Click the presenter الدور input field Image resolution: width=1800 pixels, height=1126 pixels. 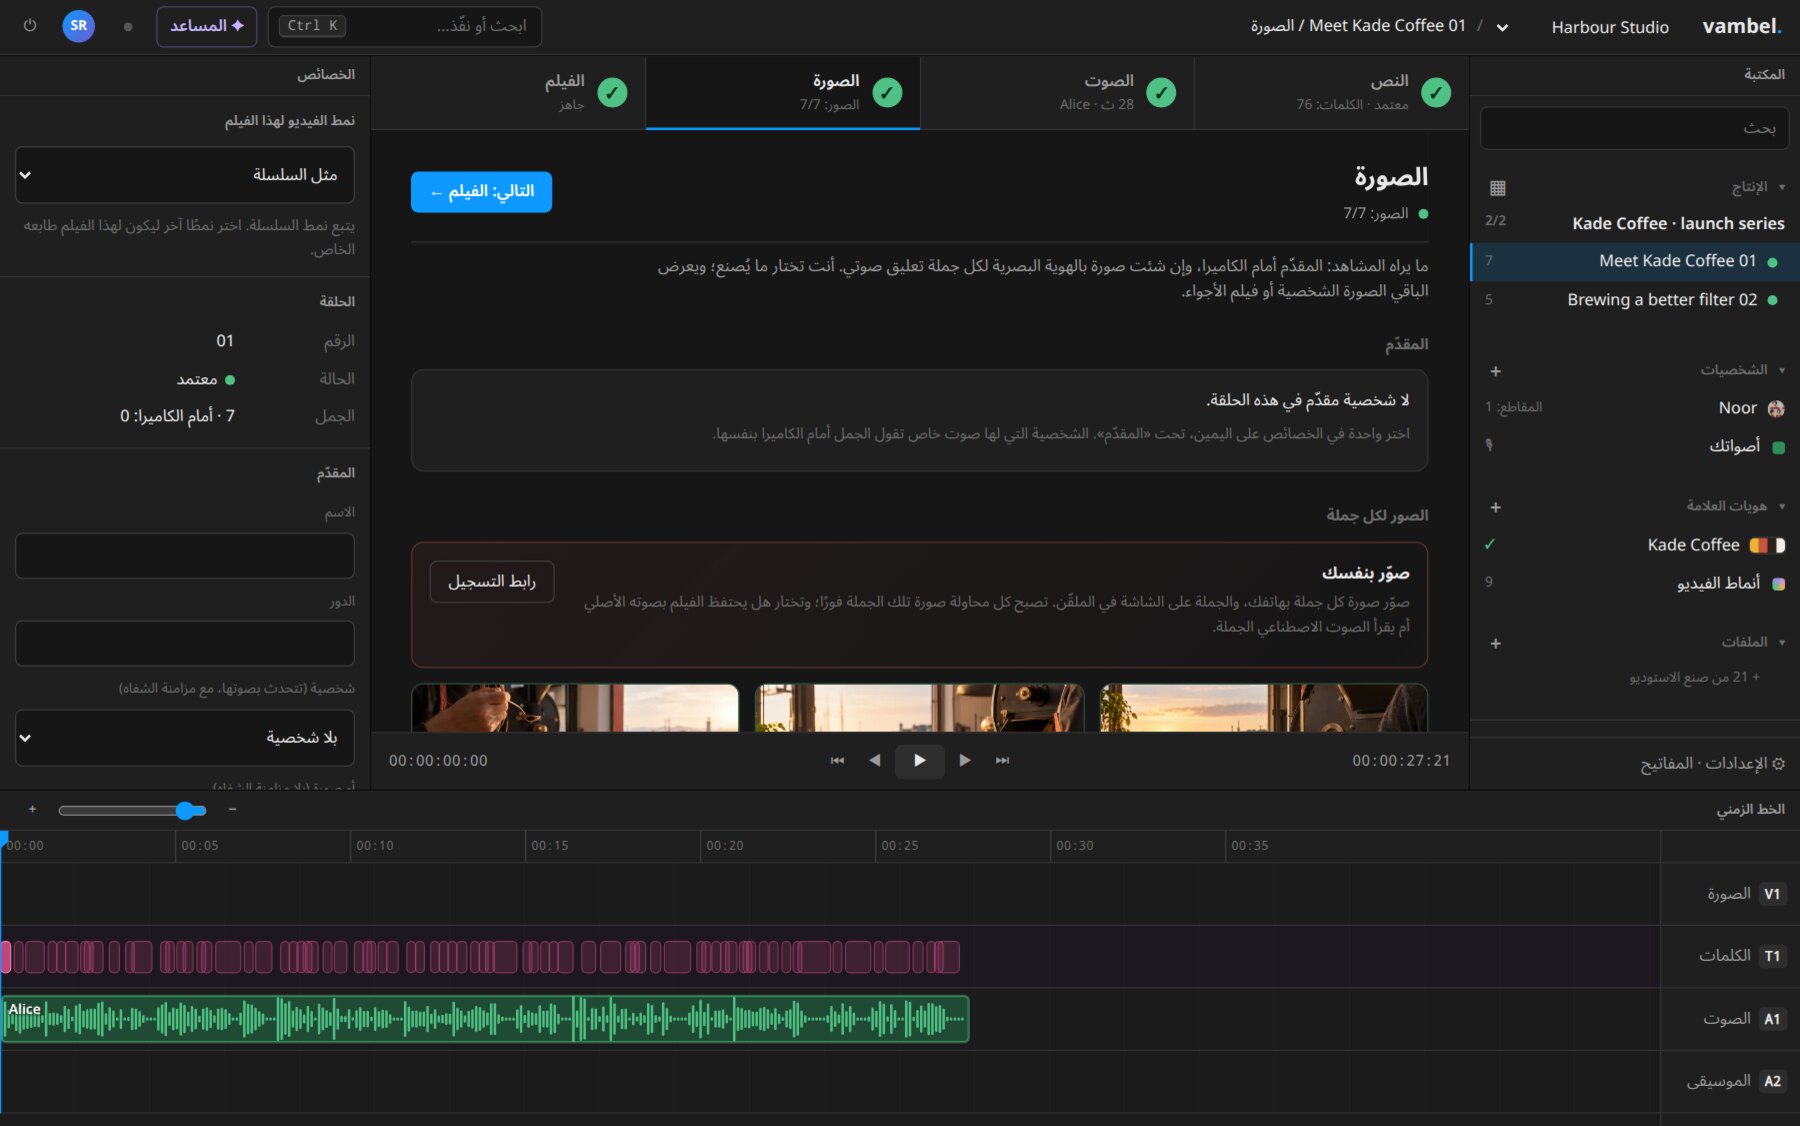[185, 643]
